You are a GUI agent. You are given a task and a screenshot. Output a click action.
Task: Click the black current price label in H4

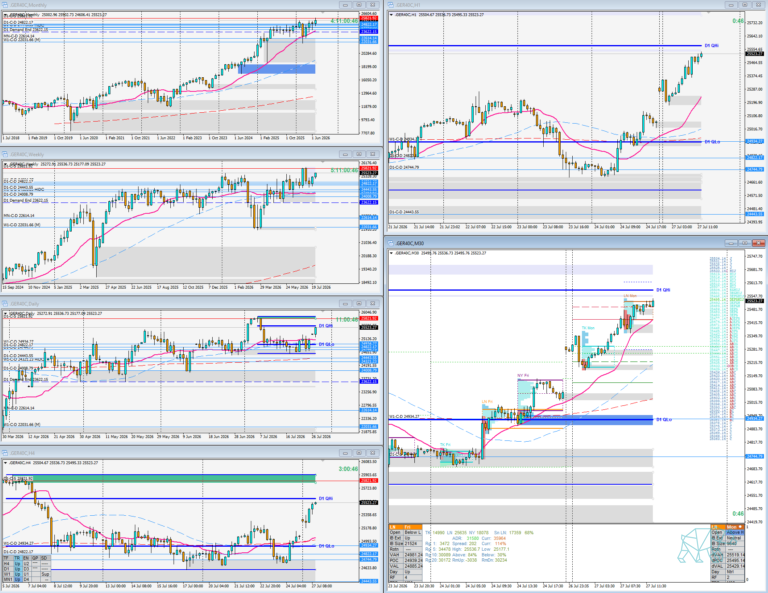click(368, 502)
